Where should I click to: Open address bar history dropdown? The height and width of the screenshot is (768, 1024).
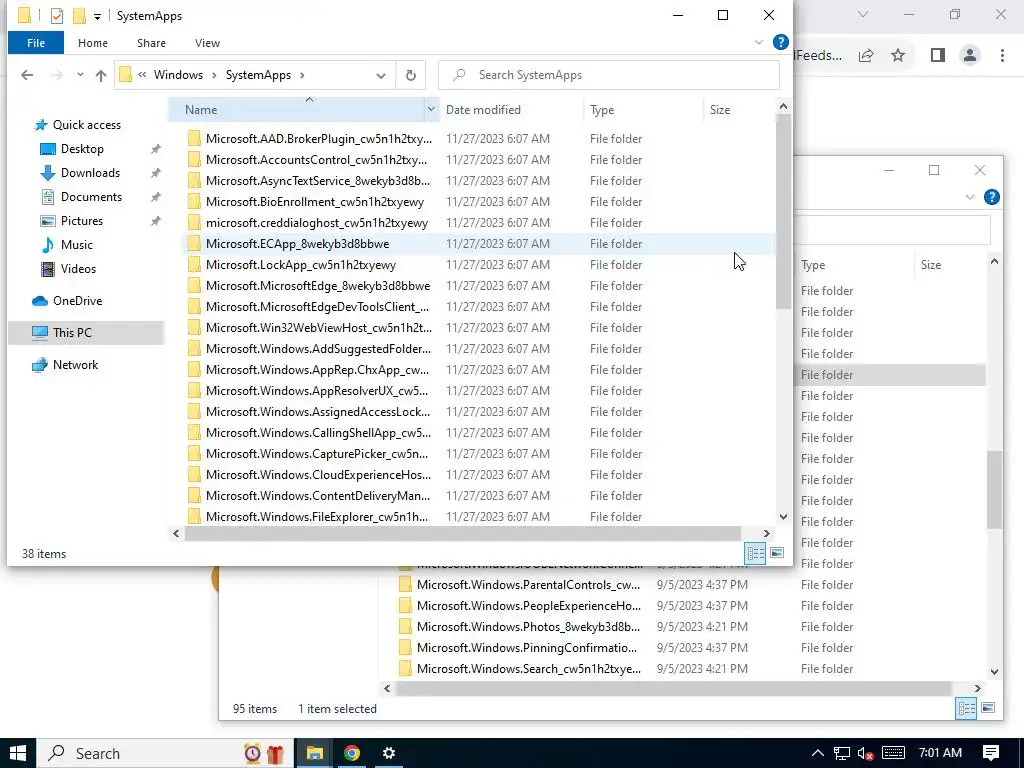pyautogui.click(x=381, y=76)
